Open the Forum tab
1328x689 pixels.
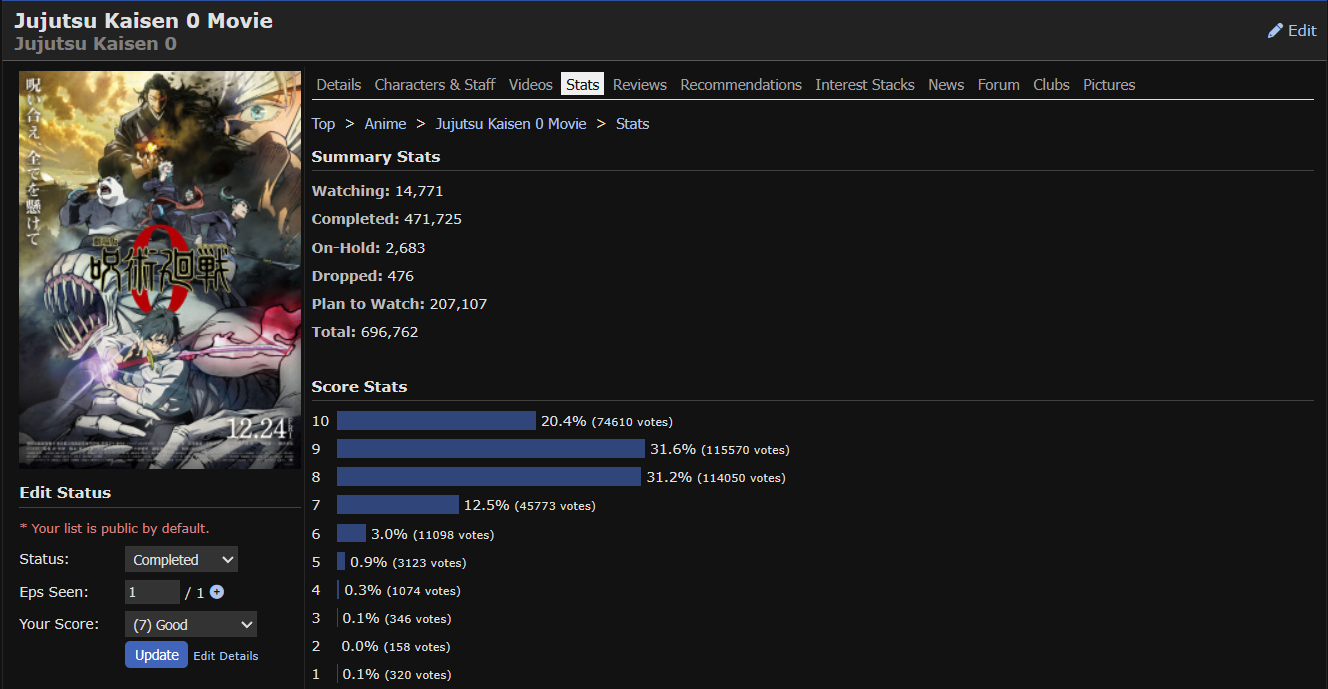click(999, 85)
